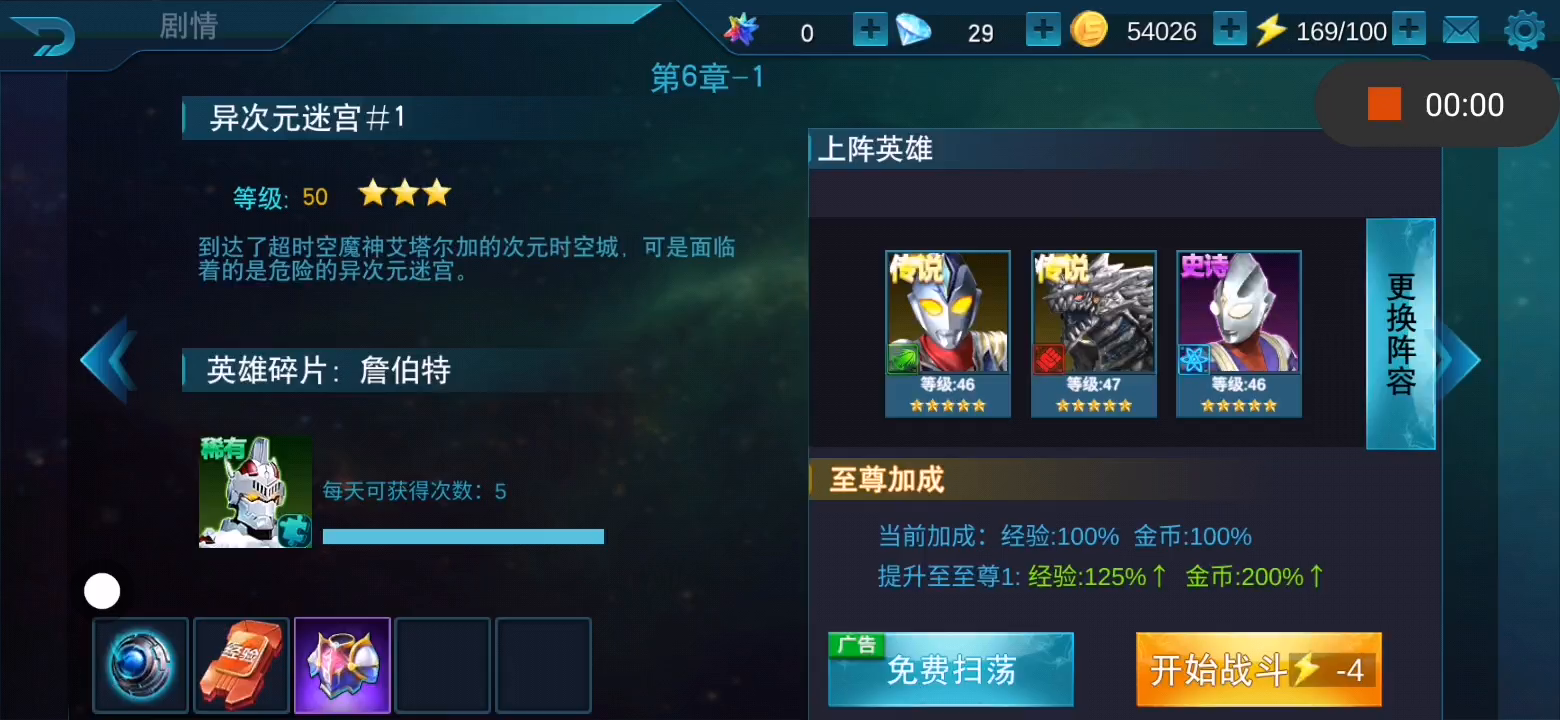
Task: Add star gems with the first plus button
Action: (x=870, y=30)
